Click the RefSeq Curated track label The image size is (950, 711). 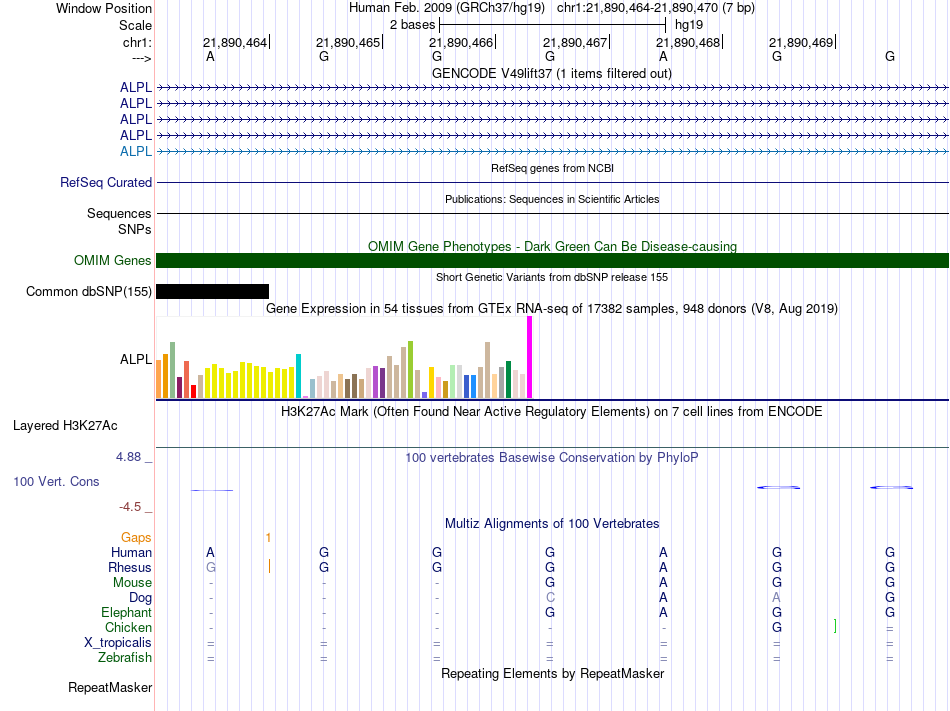106,183
